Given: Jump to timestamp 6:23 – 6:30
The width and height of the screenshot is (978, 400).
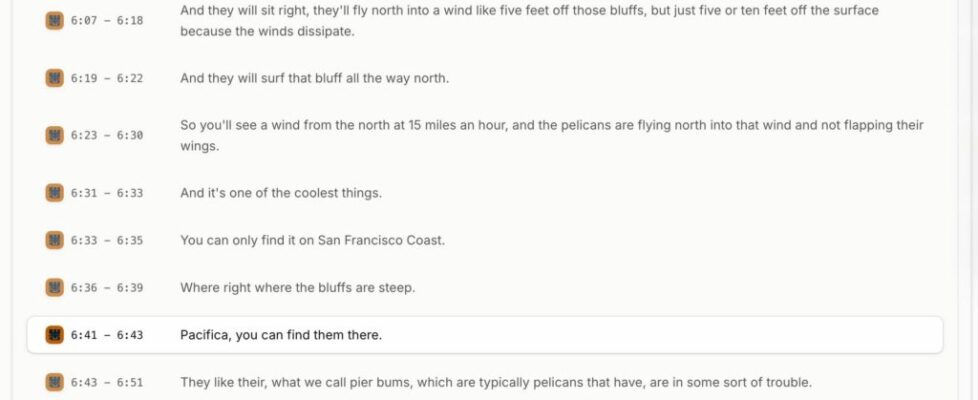Looking at the screenshot, I should pos(106,135).
